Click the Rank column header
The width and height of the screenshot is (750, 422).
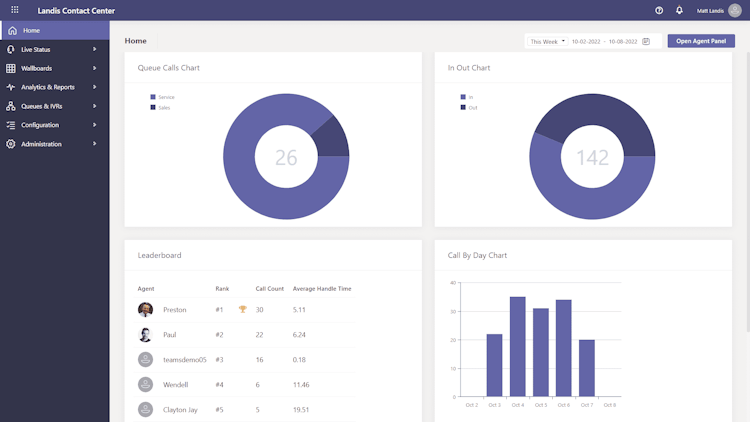(x=222, y=289)
